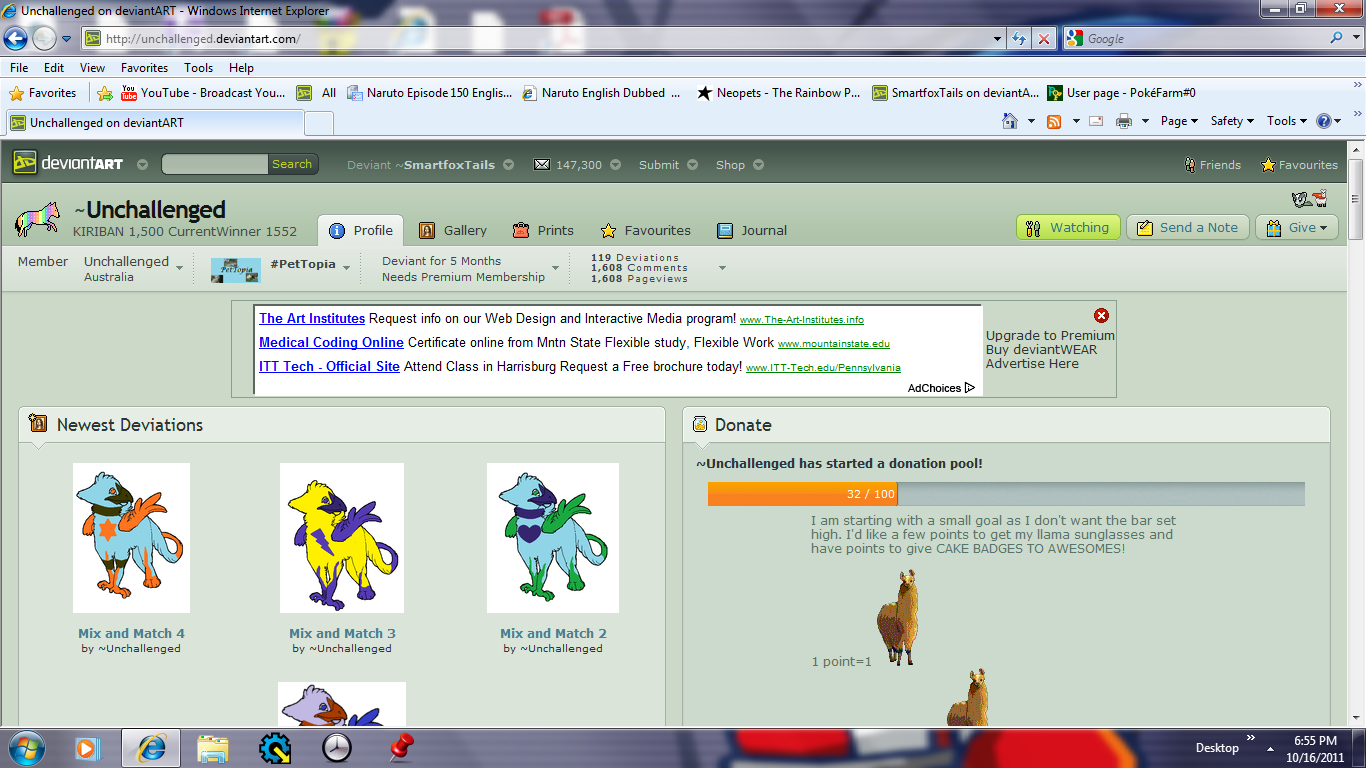Open The Art Institutes ad link
Screen dimensions: 1366x768
pos(312,319)
